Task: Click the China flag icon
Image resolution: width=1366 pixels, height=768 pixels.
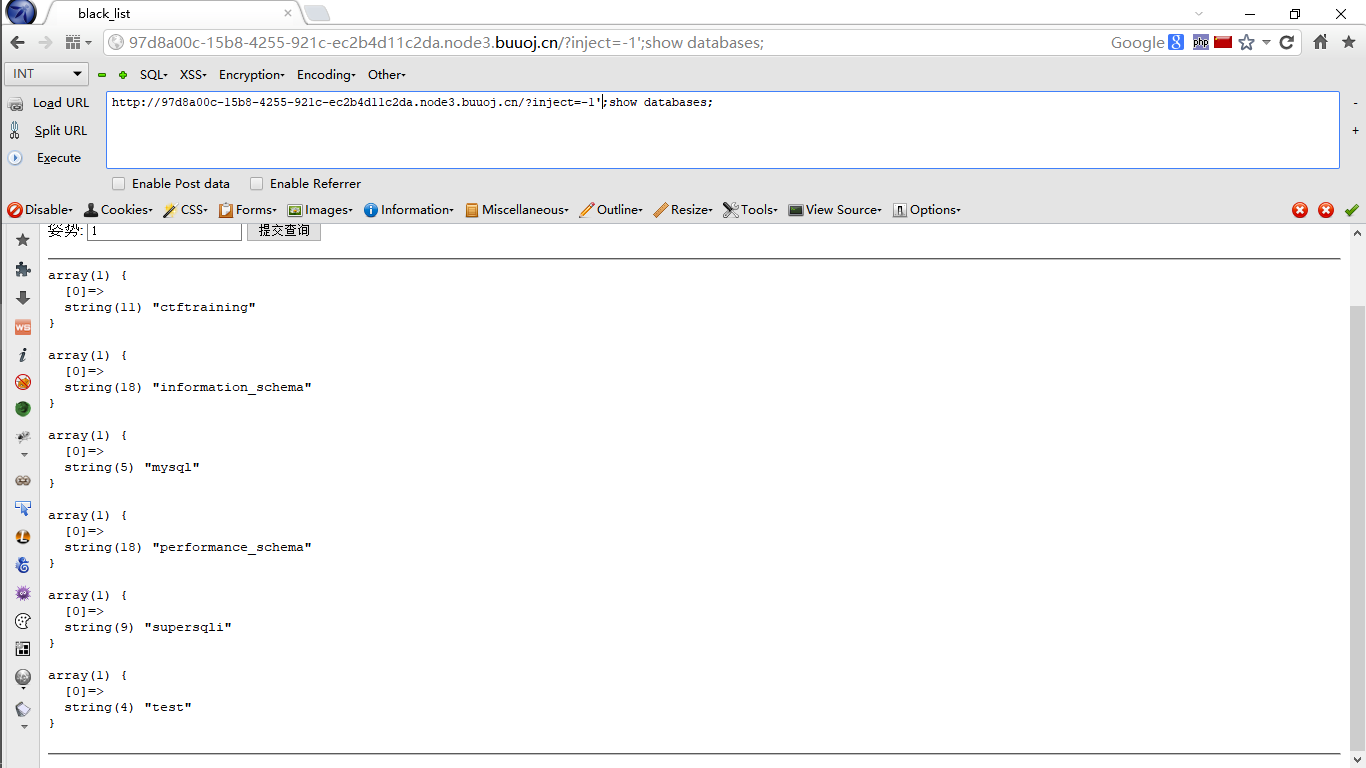Action: click(1223, 42)
